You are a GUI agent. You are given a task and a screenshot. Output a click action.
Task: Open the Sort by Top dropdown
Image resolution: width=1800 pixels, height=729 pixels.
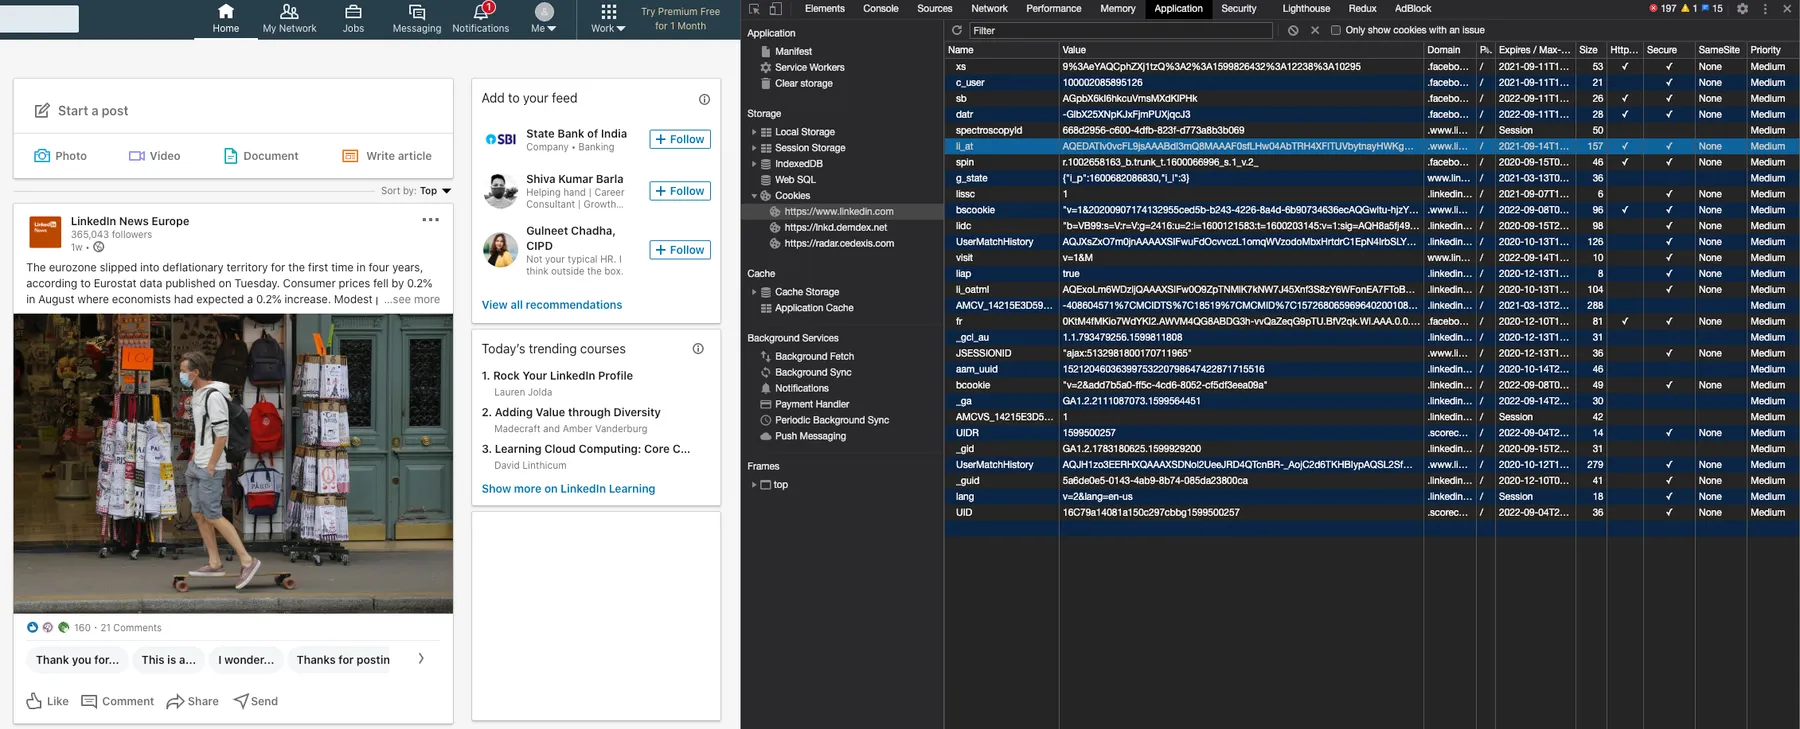(434, 191)
